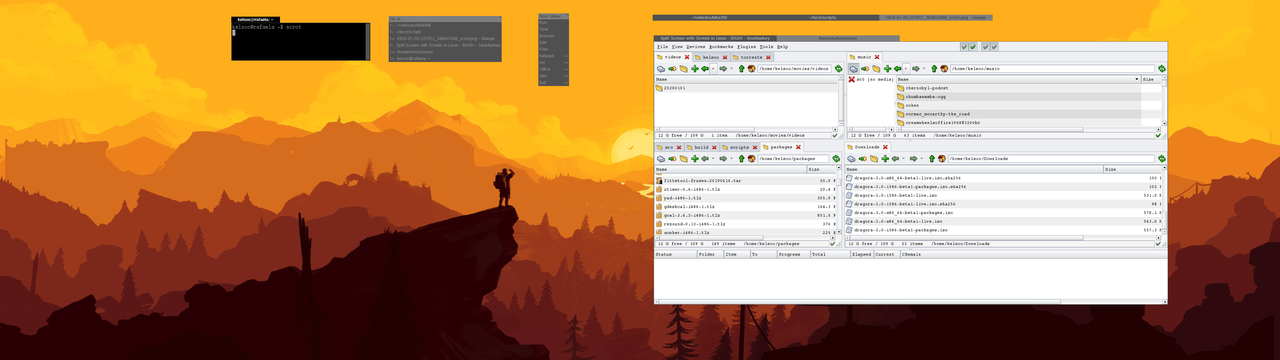Toggle panel 2 visibility checkmark button
The image size is (1280, 360).
point(973,47)
